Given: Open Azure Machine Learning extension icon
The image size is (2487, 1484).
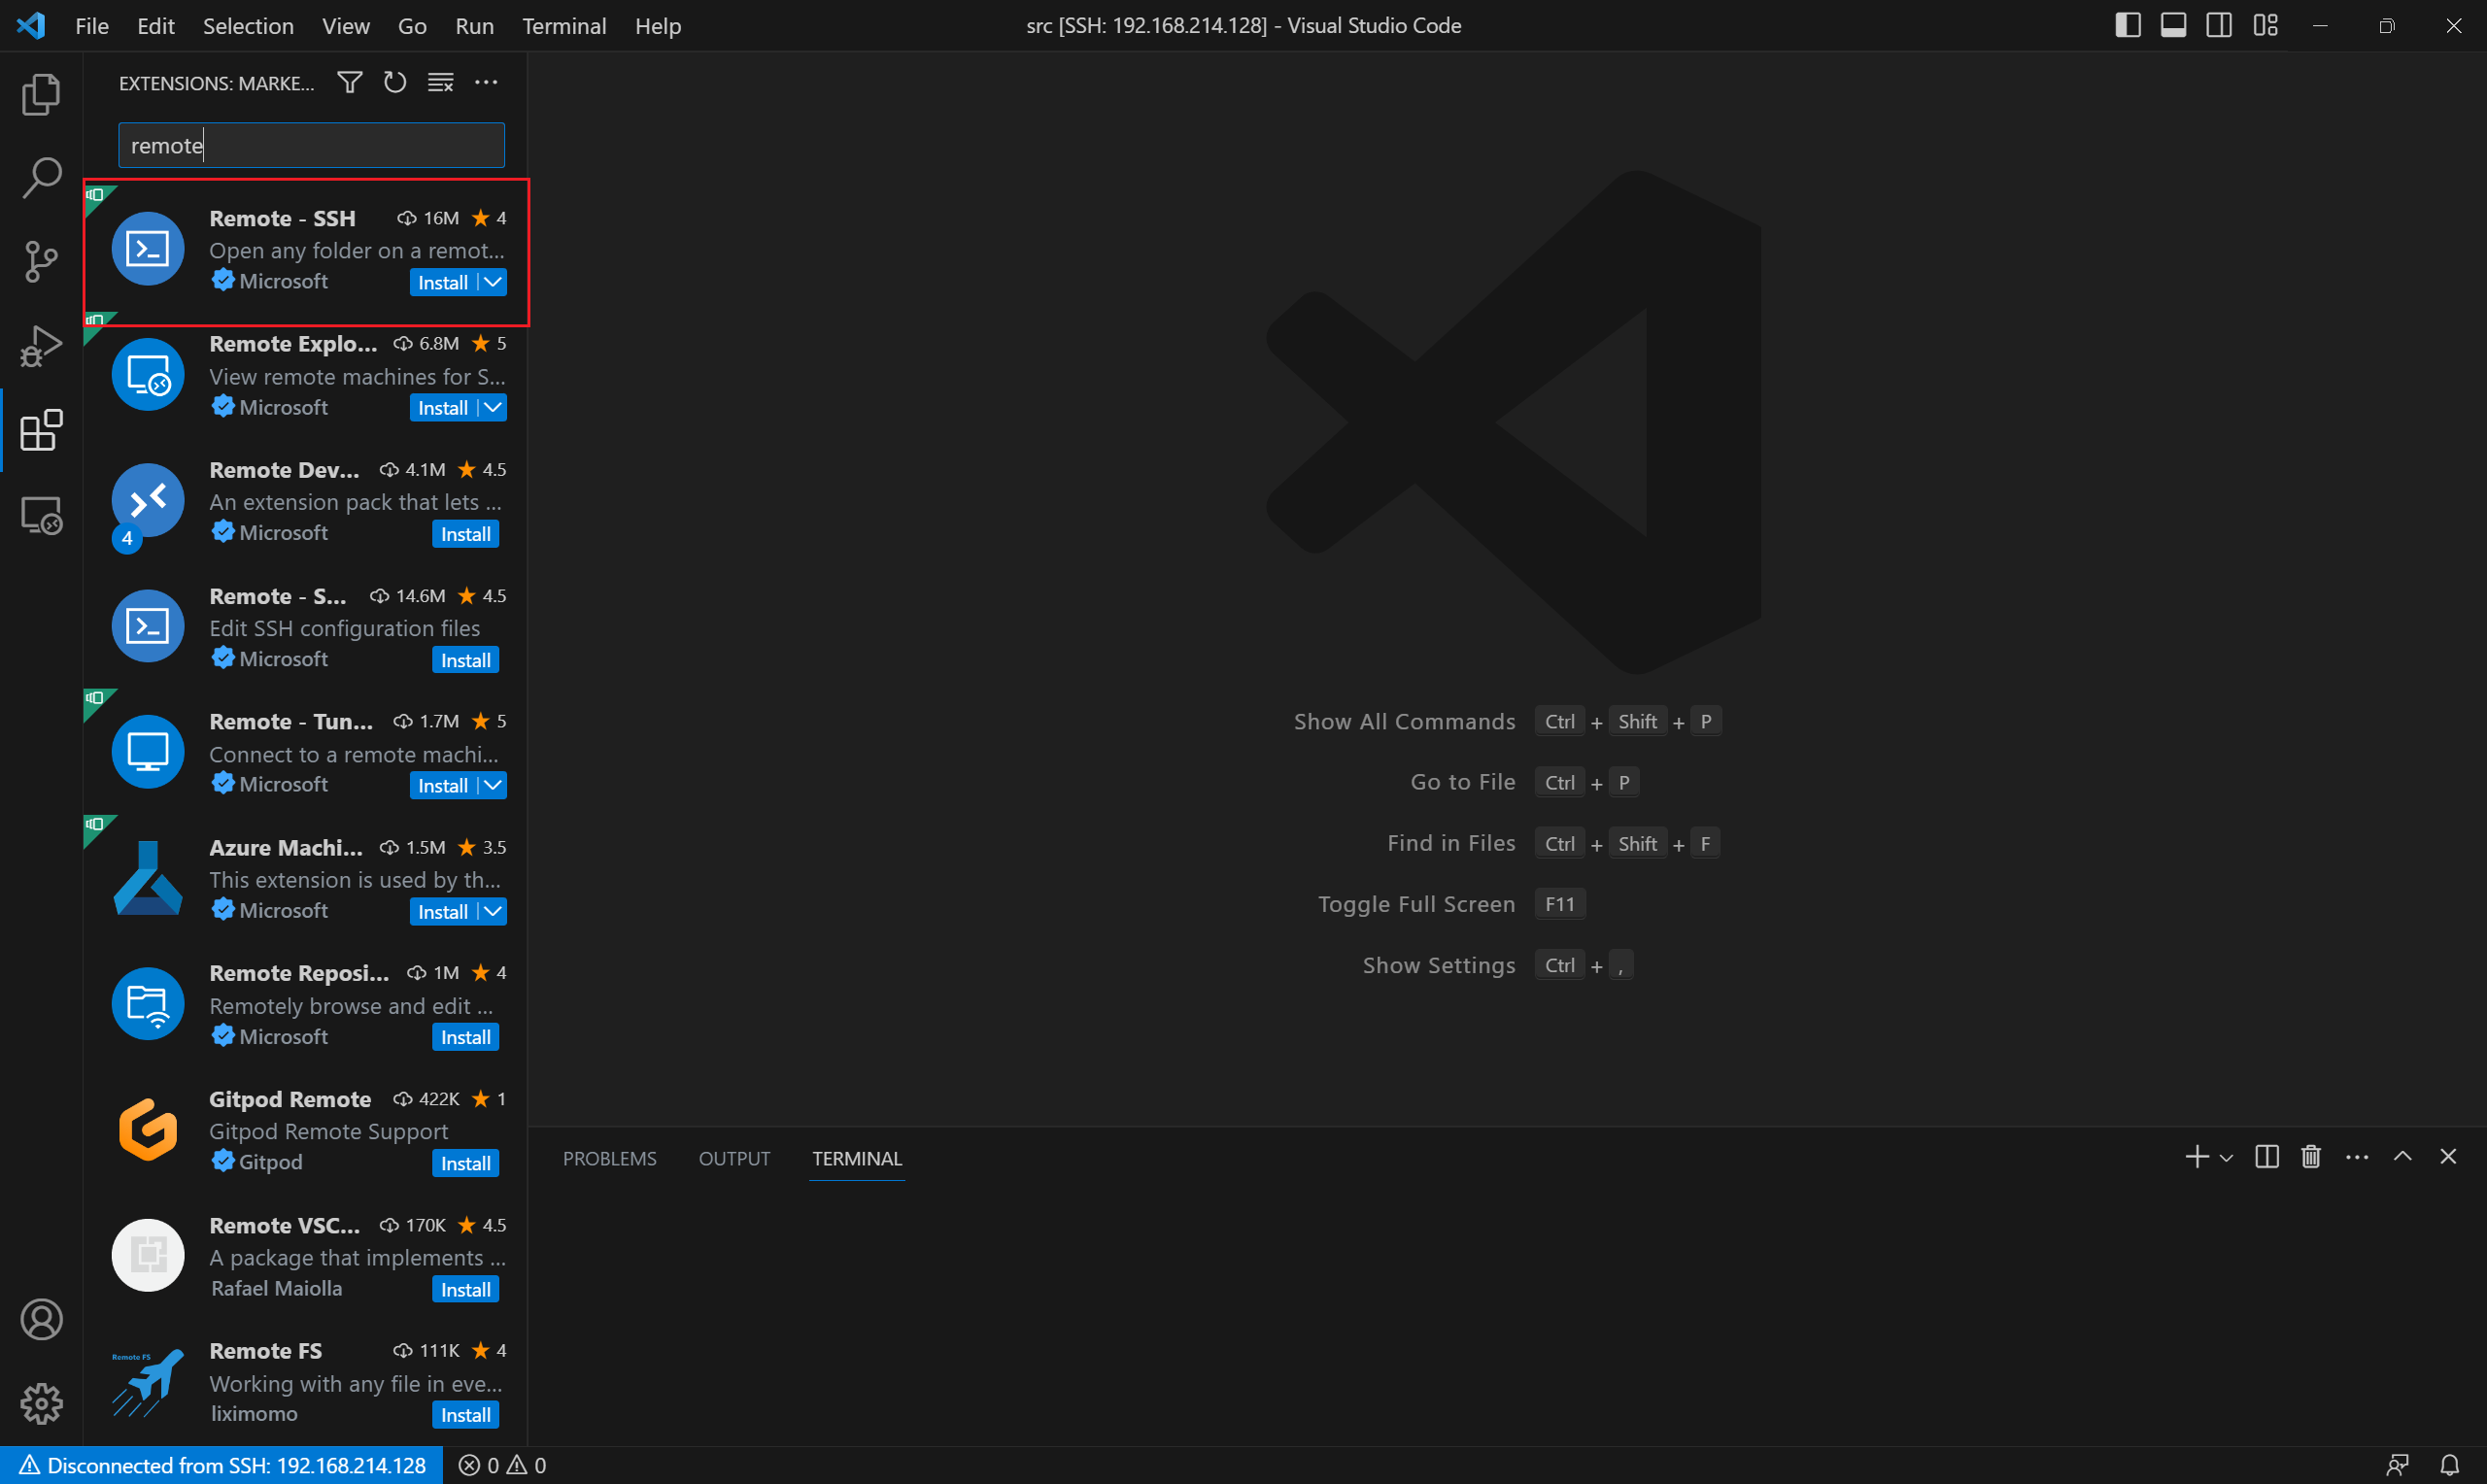Looking at the screenshot, I should [x=148, y=878].
